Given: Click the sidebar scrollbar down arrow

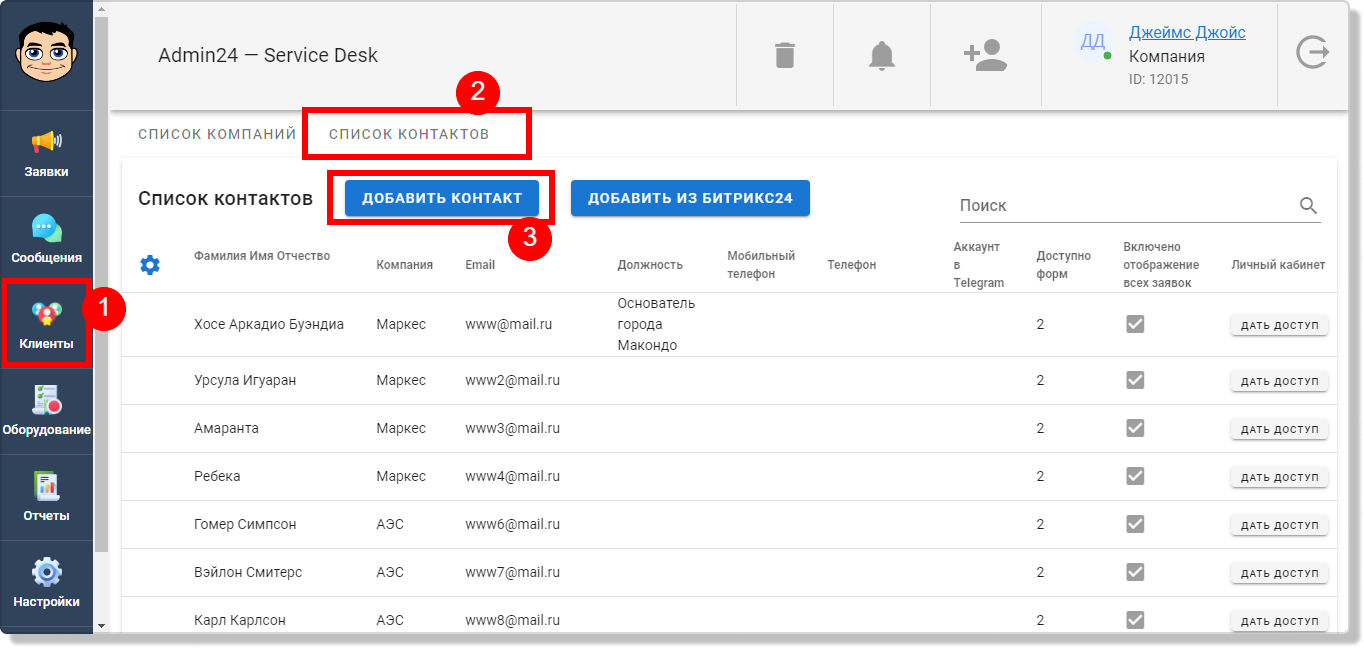Looking at the screenshot, I should 100,624.
